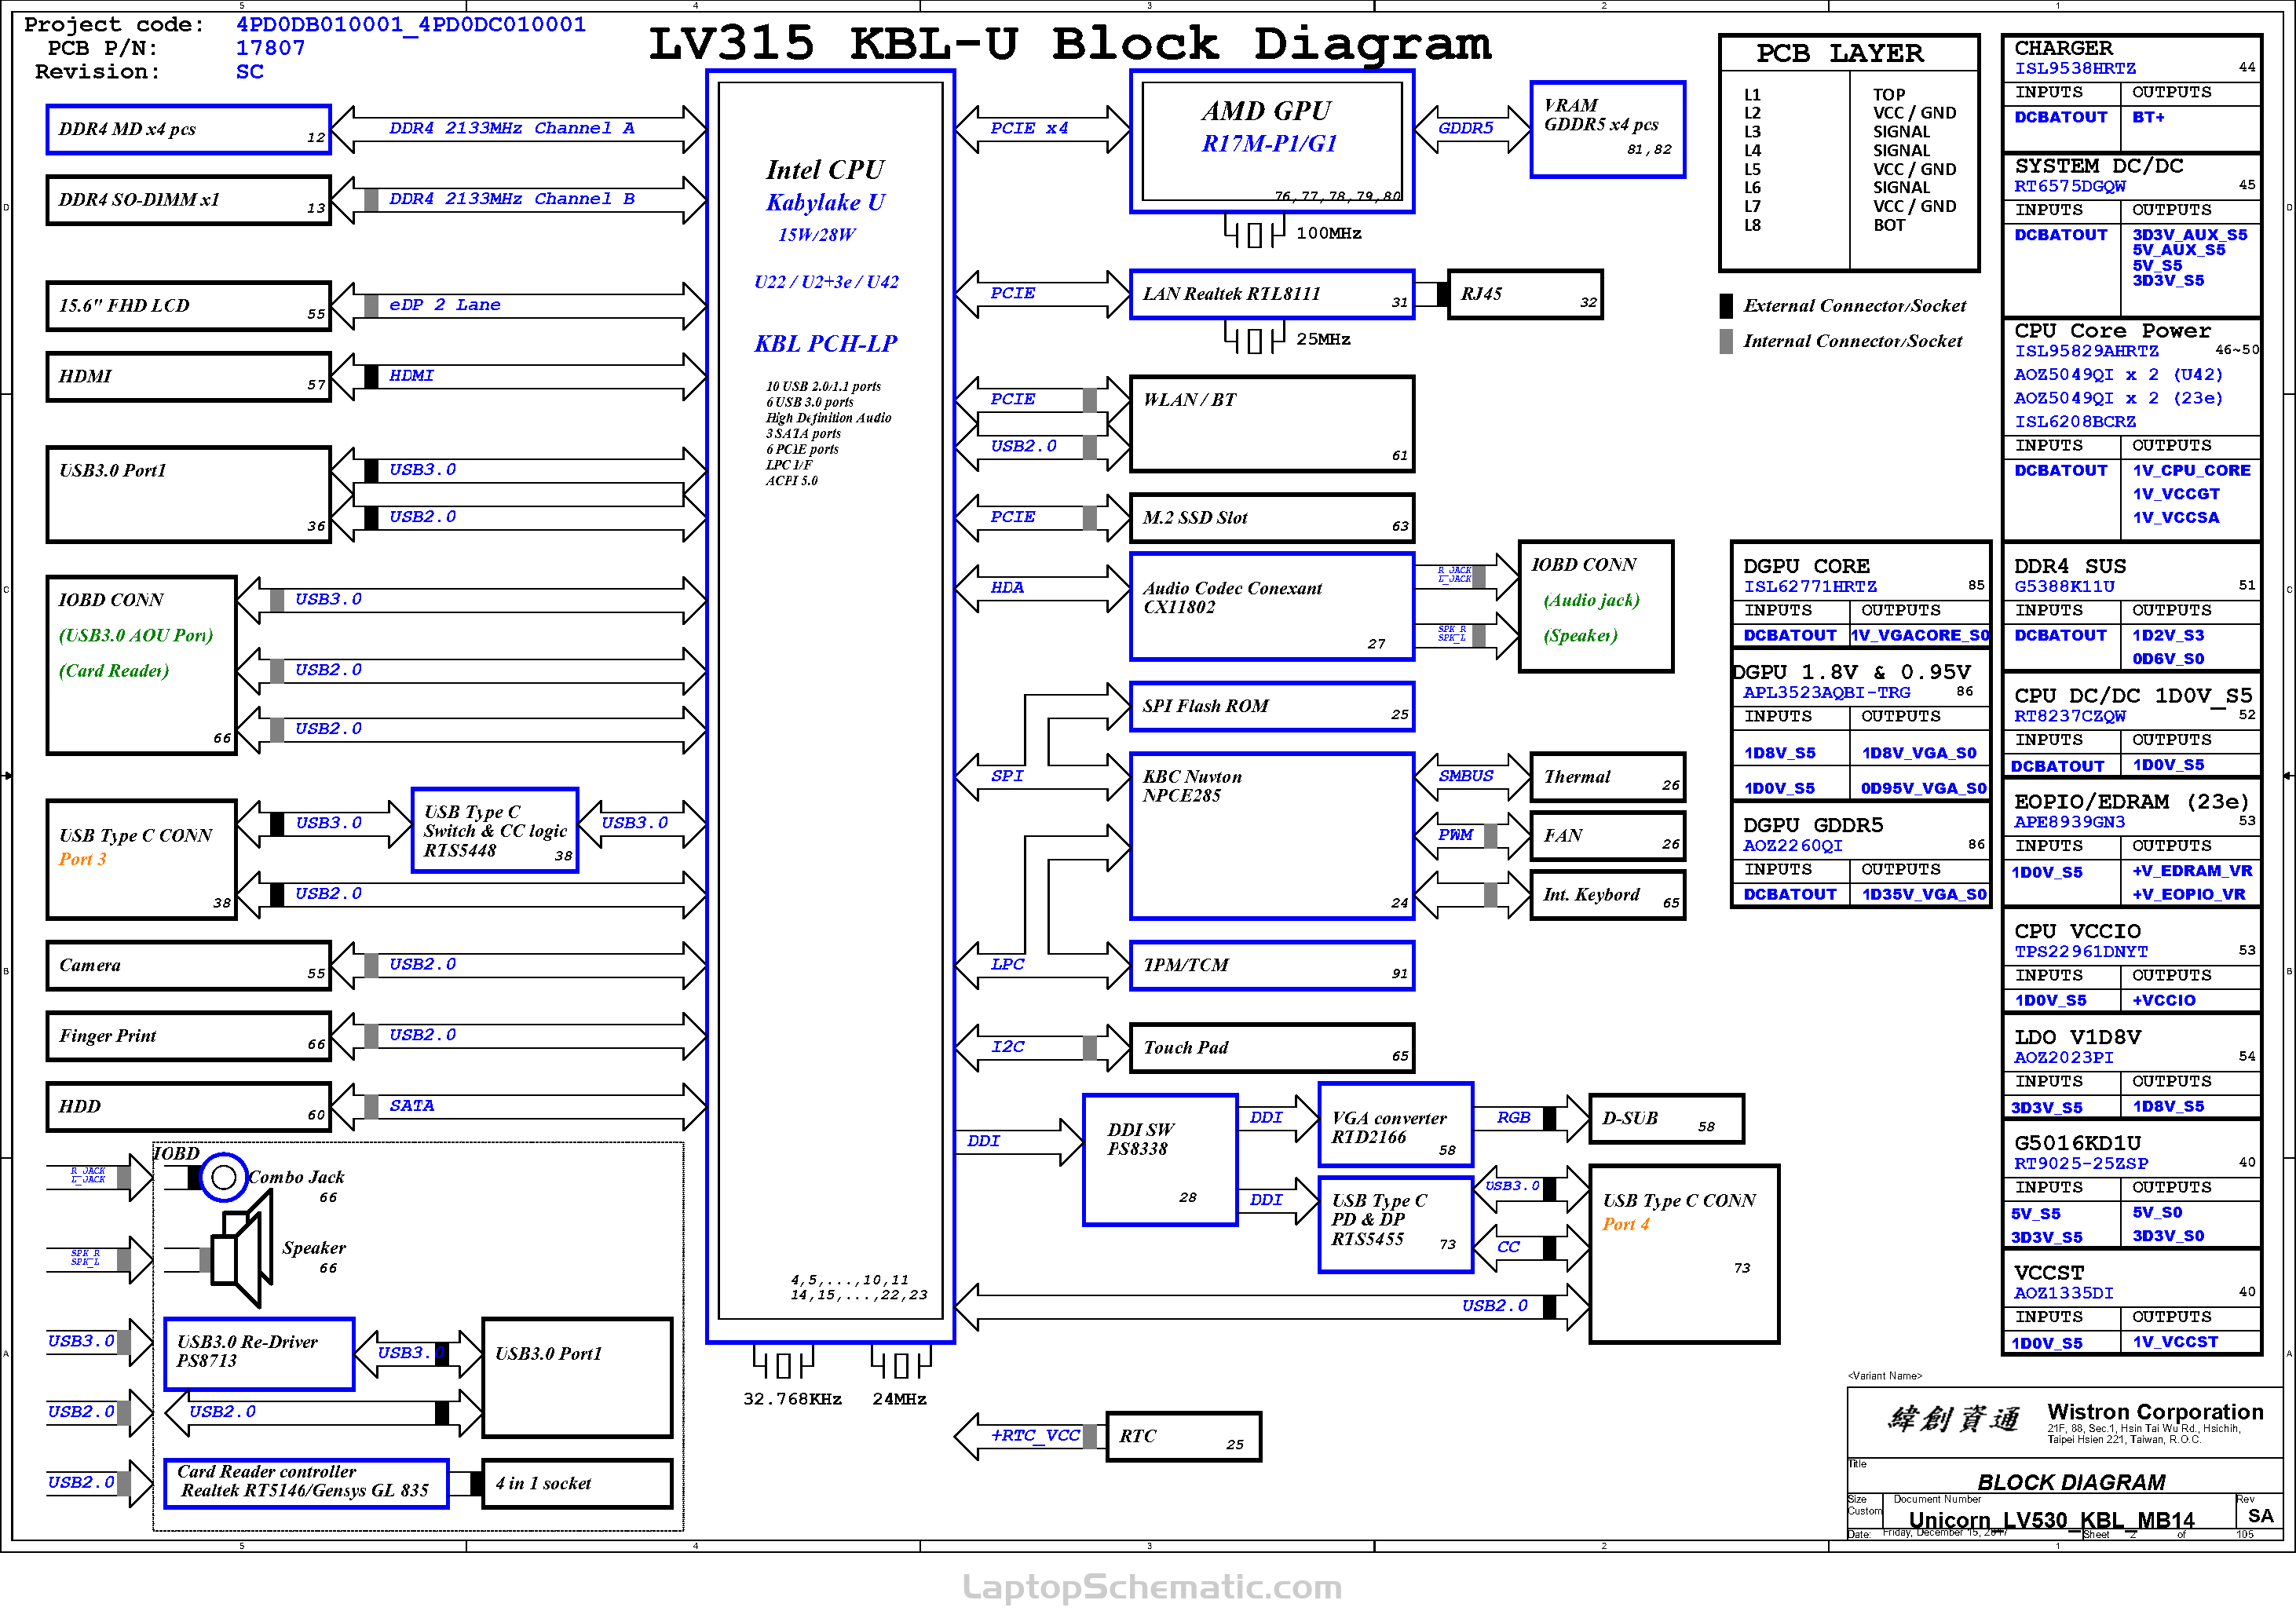Click the USB Type C PD & DP RTS5455 block
Screen dimensions: 2296x1622
[x=1396, y=1225]
